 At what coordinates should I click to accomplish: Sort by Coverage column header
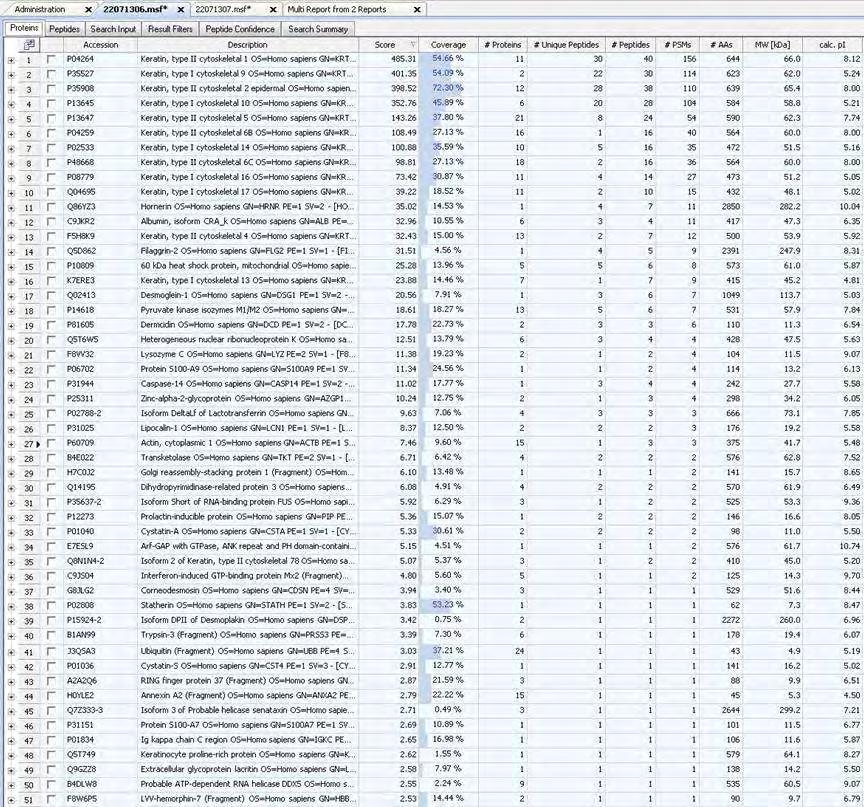pos(448,45)
